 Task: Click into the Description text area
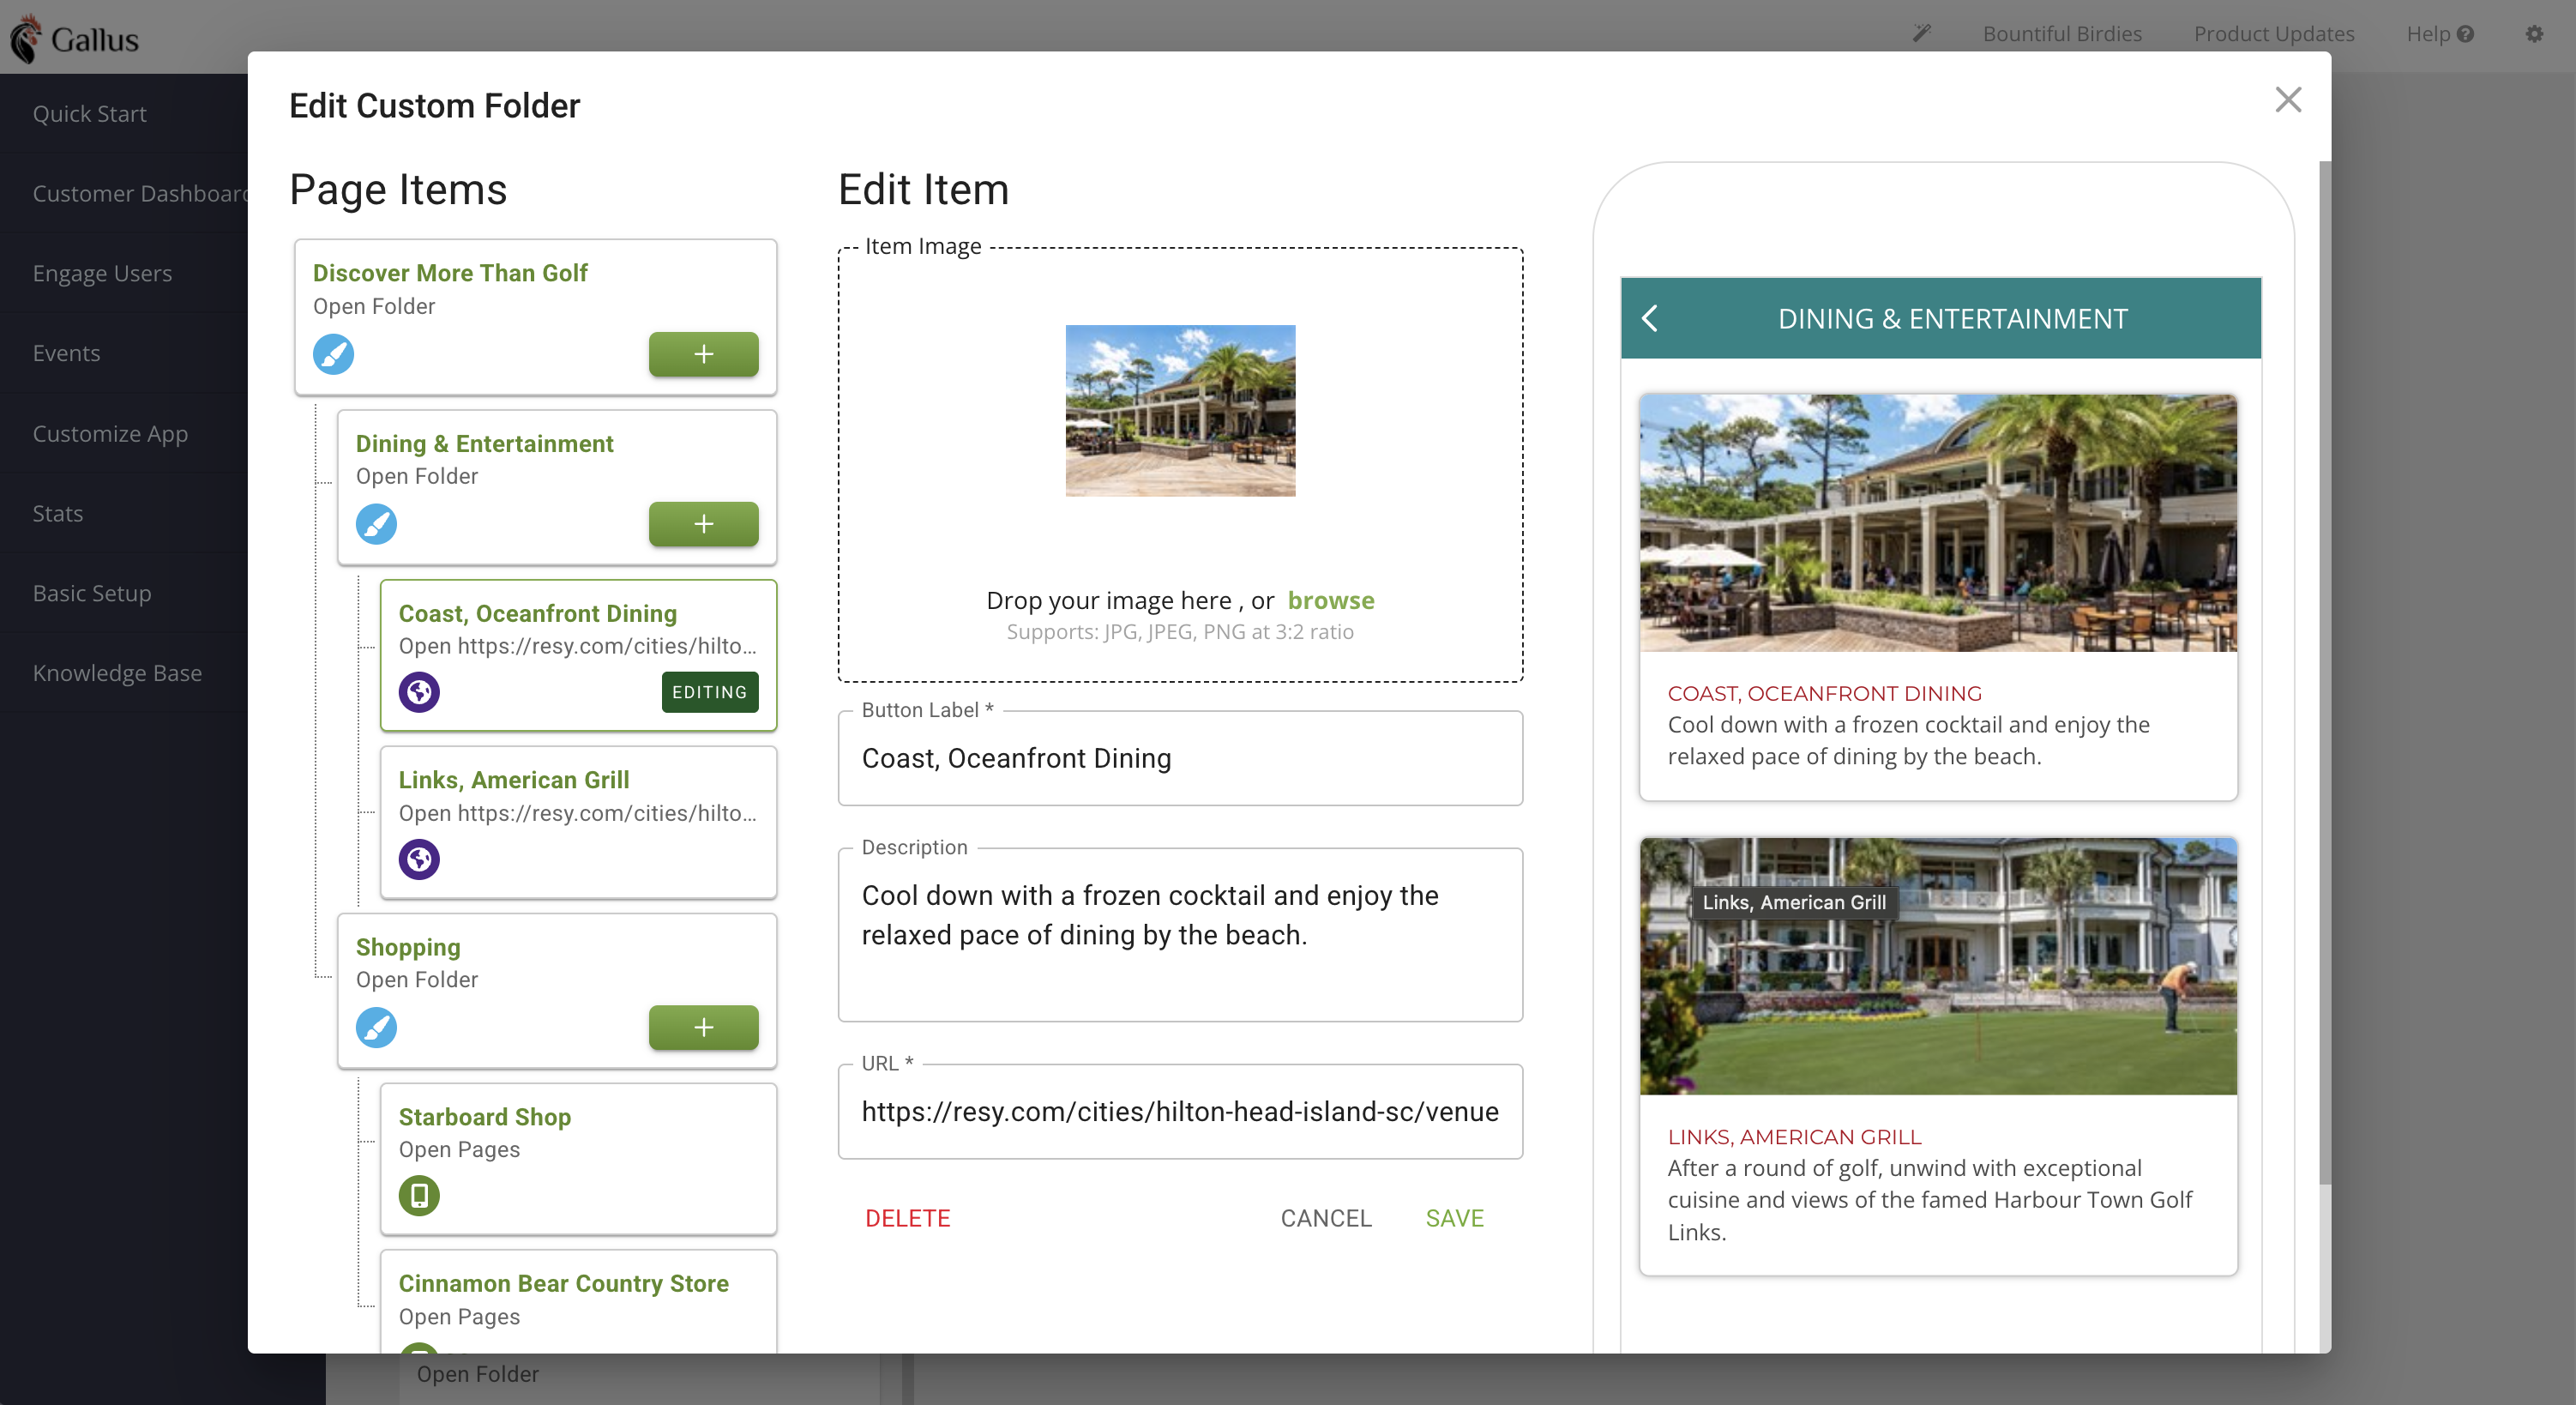pyautogui.click(x=1180, y=935)
